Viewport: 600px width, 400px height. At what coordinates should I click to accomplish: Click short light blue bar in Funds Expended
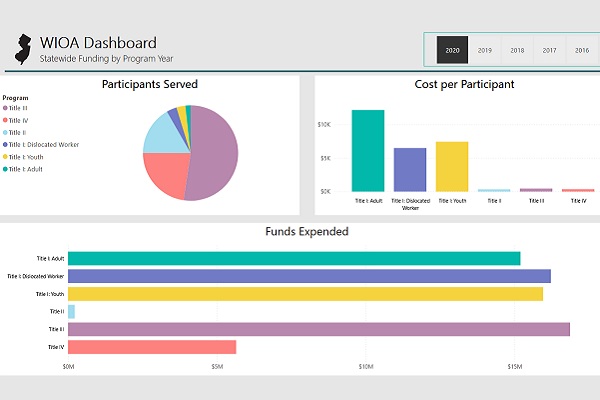(x=72, y=312)
